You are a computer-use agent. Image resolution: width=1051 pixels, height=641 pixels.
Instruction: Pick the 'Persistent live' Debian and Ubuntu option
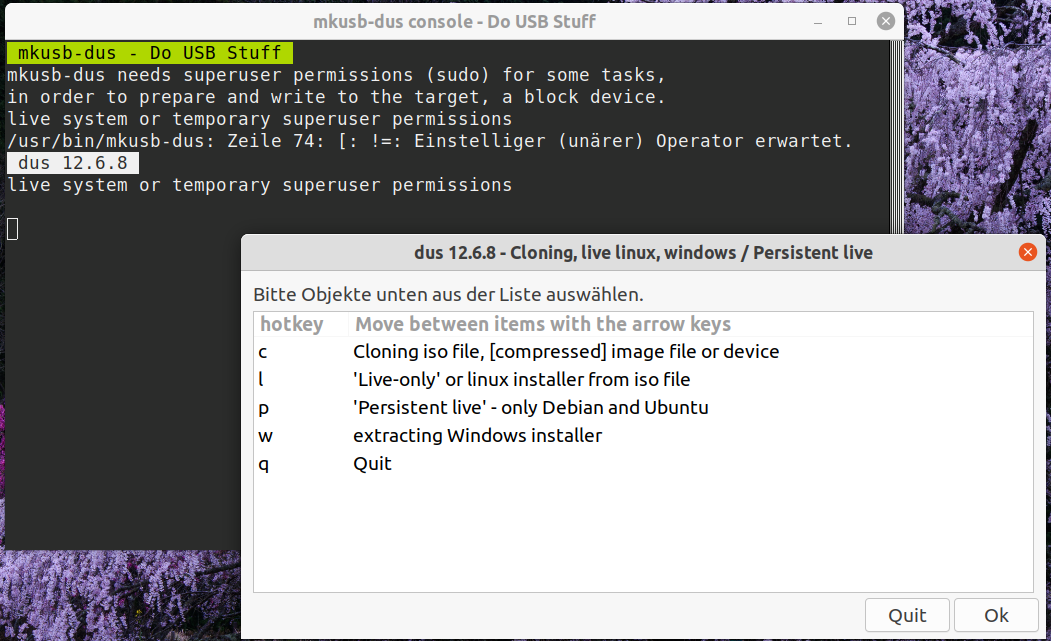pos(530,408)
